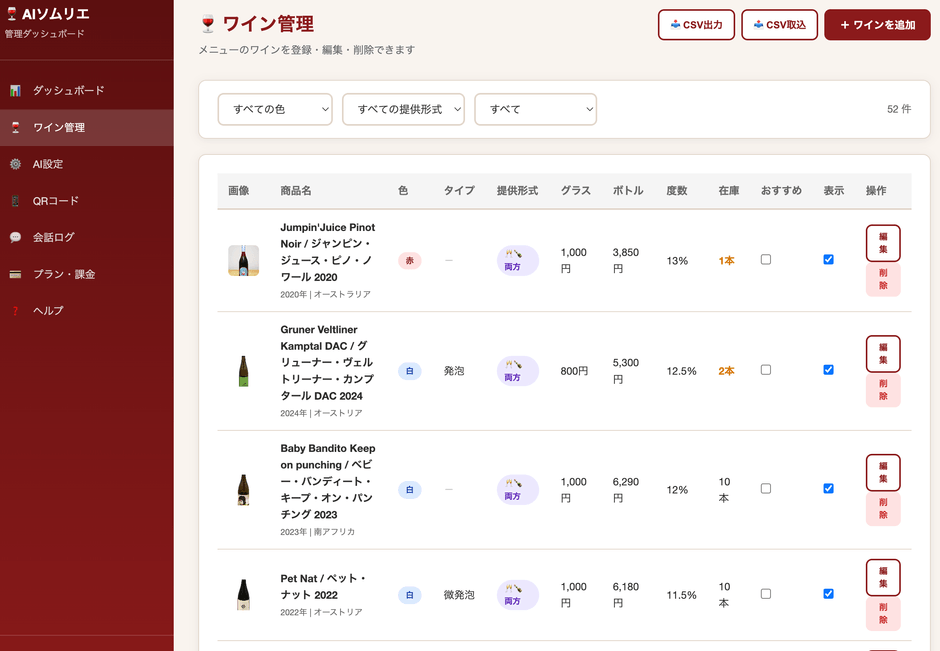Viewport: 940px width, 651px height.
Task: Click the 在庫 column header
Action: tap(728, 191)
